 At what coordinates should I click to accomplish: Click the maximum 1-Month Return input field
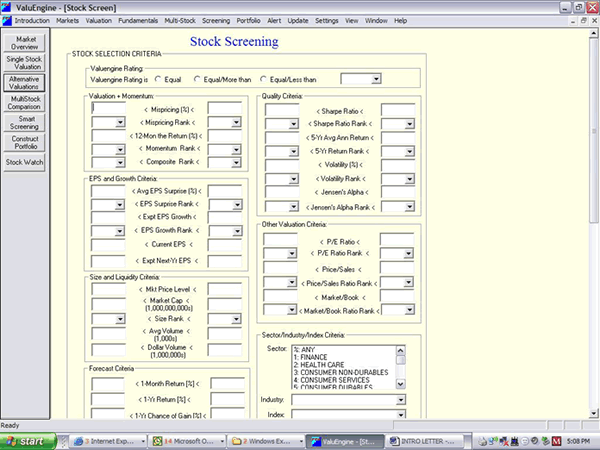pos(228,383)
